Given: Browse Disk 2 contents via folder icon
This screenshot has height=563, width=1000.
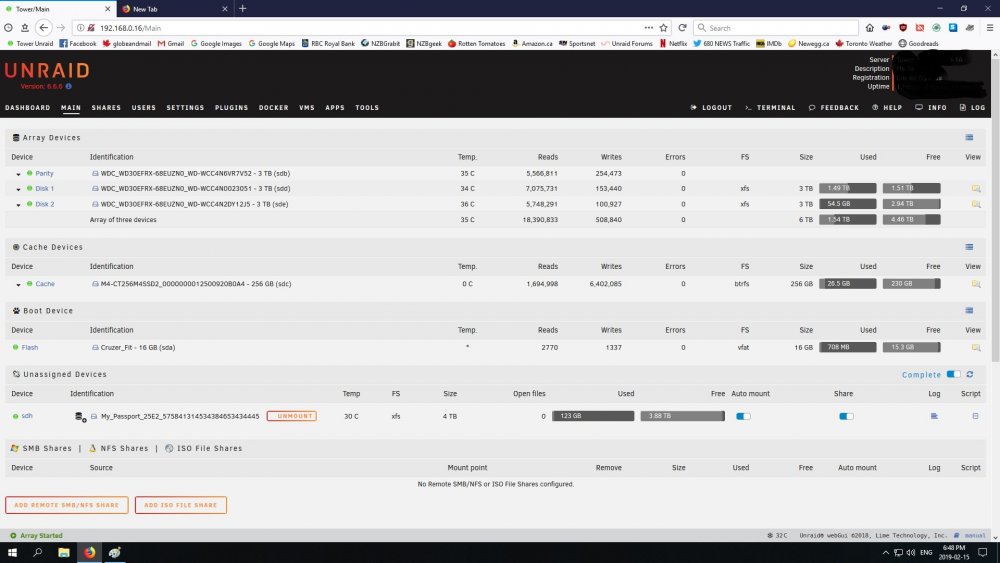Looking at the screenshot, I should (x=976, y=204).
